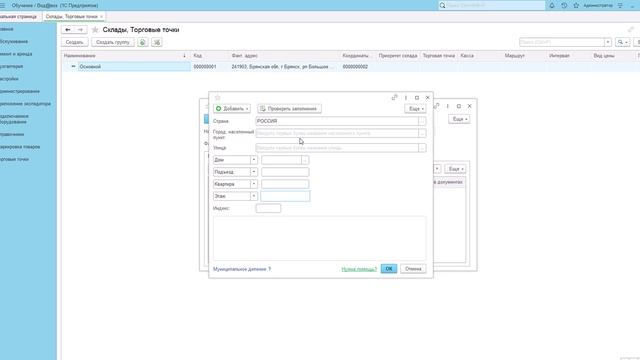The image size is (640, 360).
Task: Focus the Город, населенный пункт field
Action: [x=337, y=133]
